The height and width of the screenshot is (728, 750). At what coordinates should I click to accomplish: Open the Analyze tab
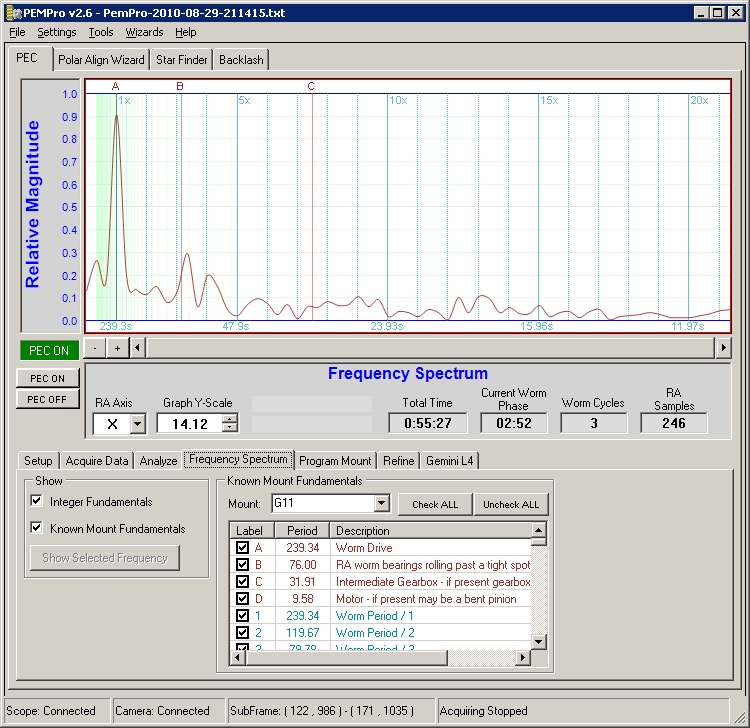158,461
